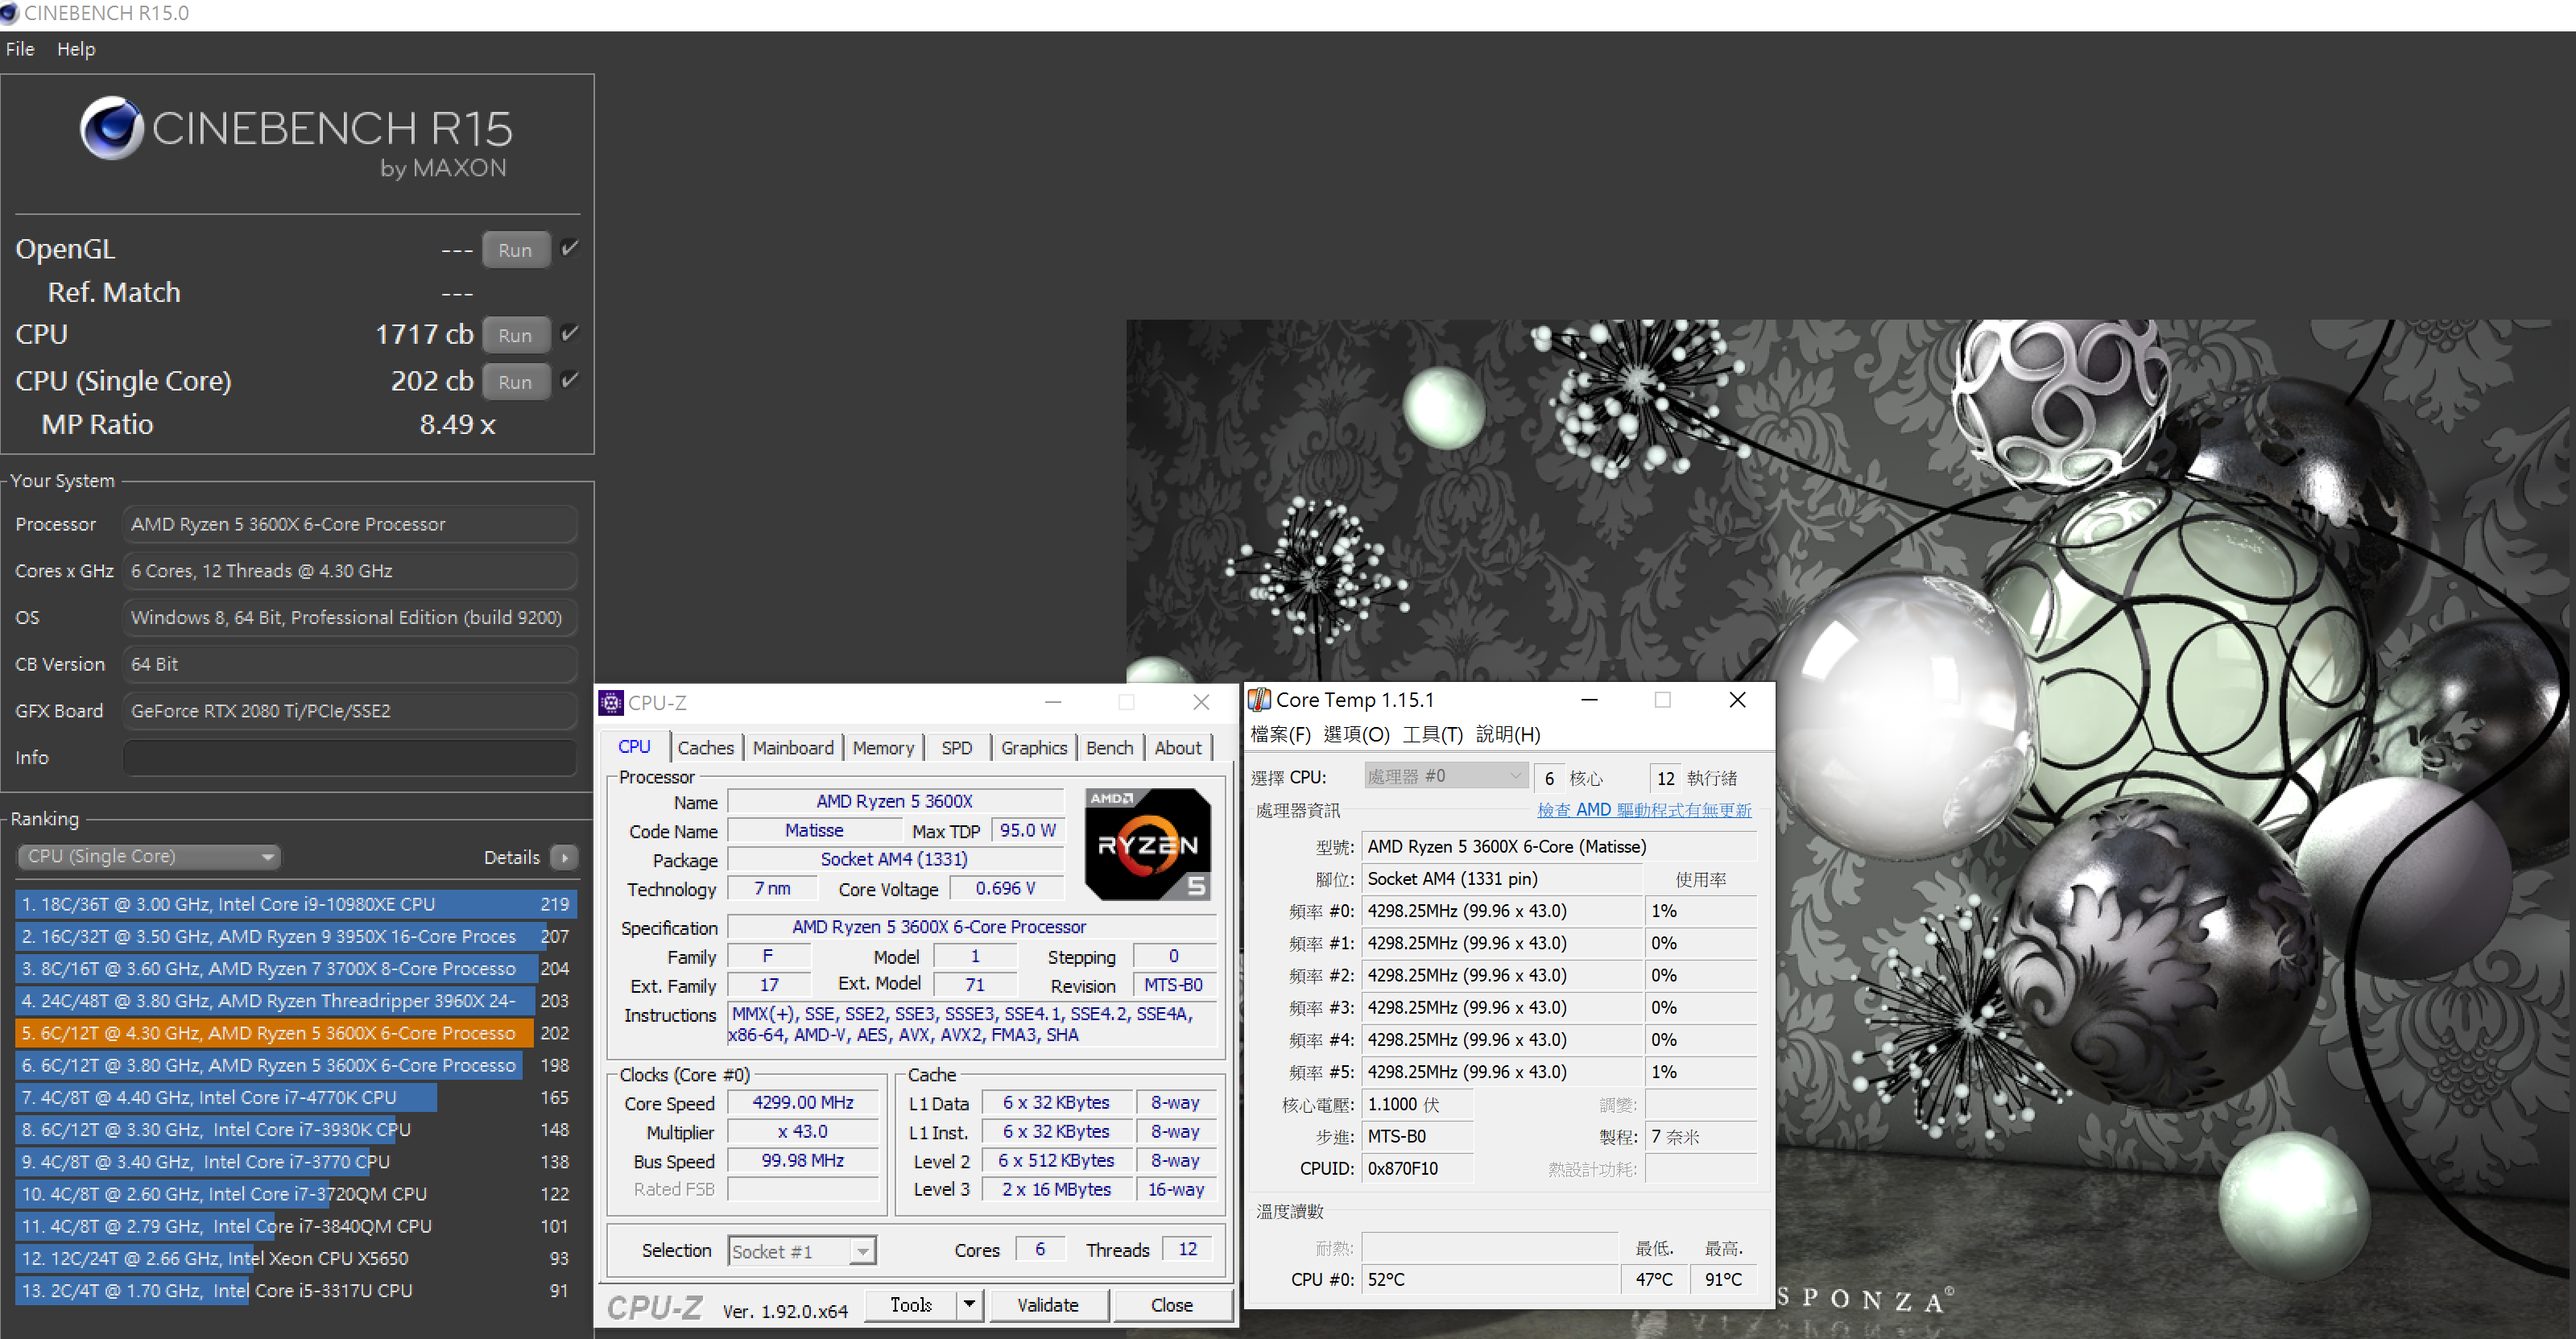Image resolution: width=2576 pixels, height=1339 pixels.
Task: Toggle the CPU (Single Core) test checkbox
Action: 570,380
